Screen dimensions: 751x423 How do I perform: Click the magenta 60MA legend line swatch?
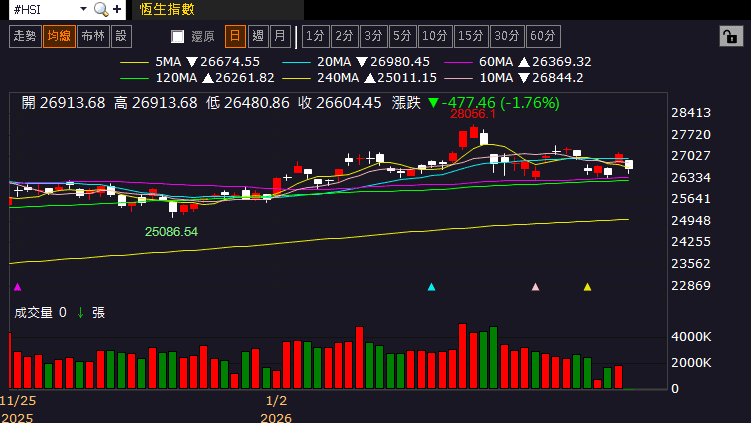click(x=458, y=62)
